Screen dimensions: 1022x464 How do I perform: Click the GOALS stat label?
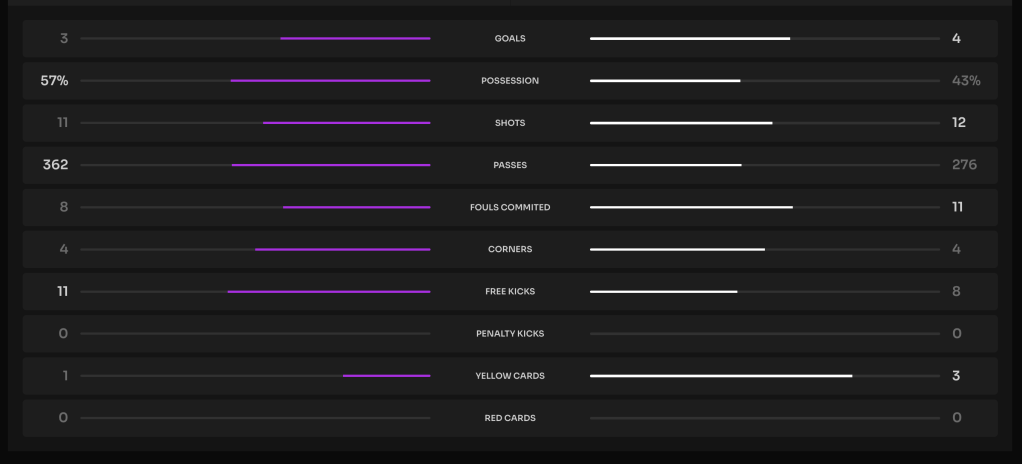(510, 39)
